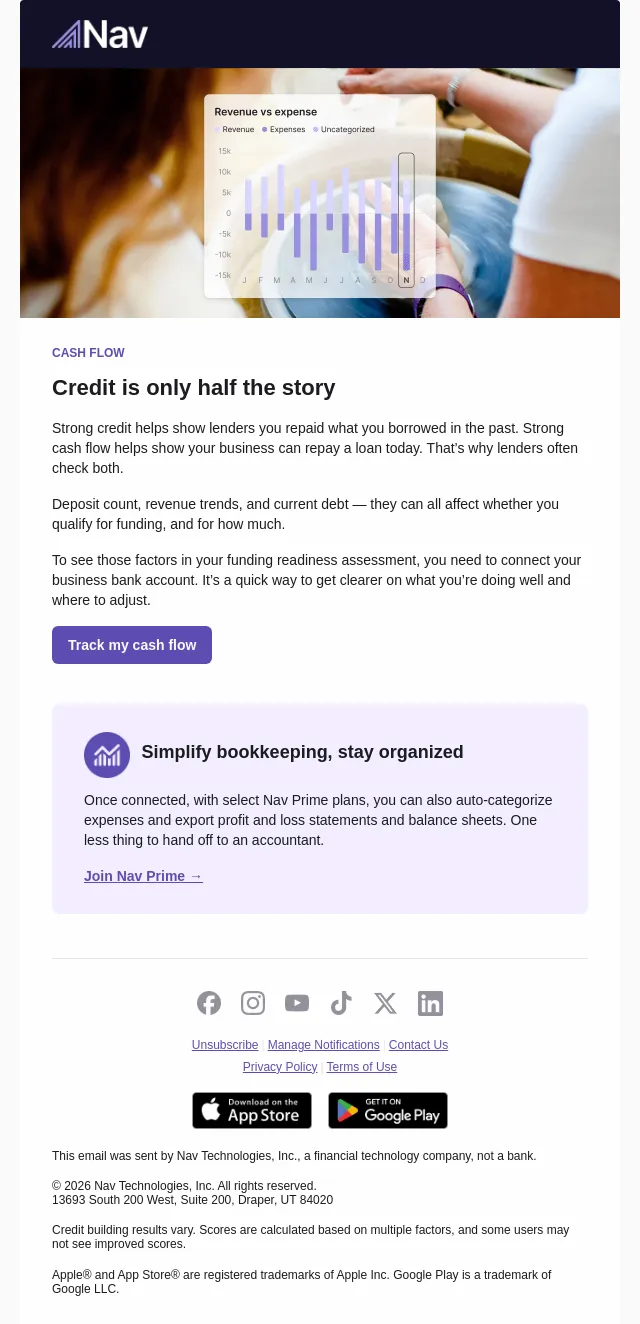Follow the Join Nav Prime link

tap(143, 876)
